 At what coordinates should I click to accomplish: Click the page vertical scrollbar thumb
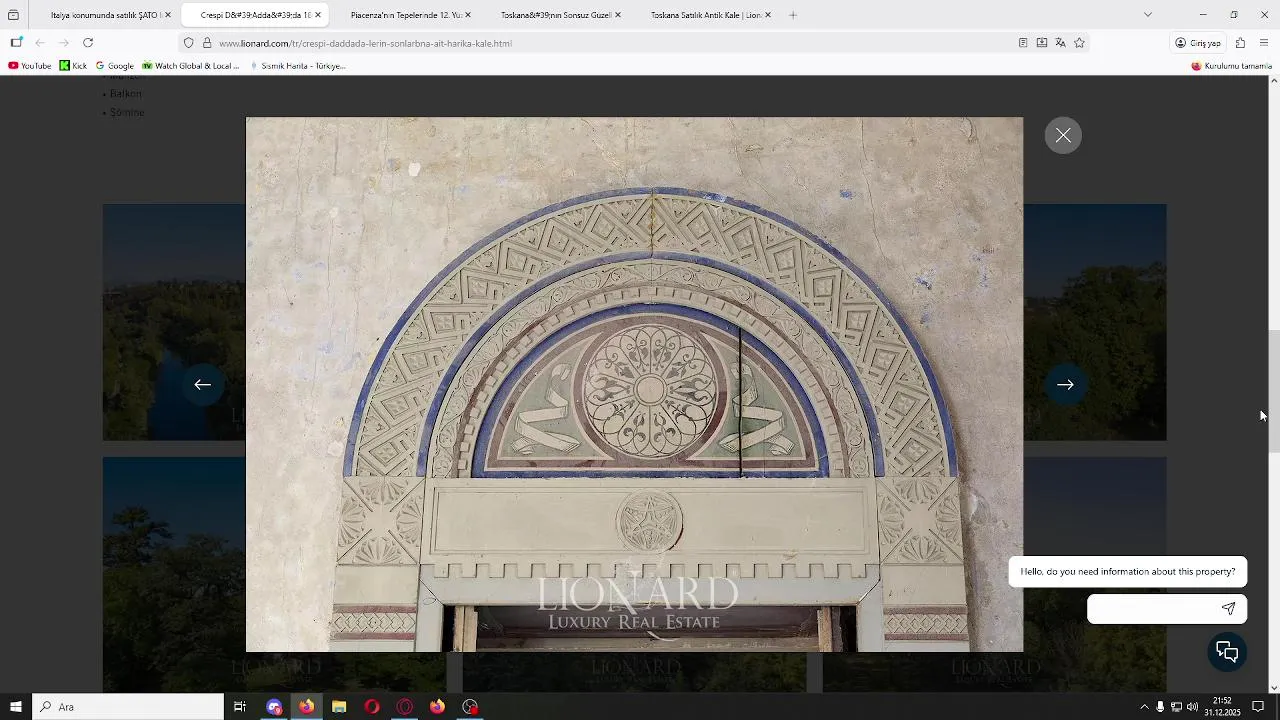(x=1273, y=392)
